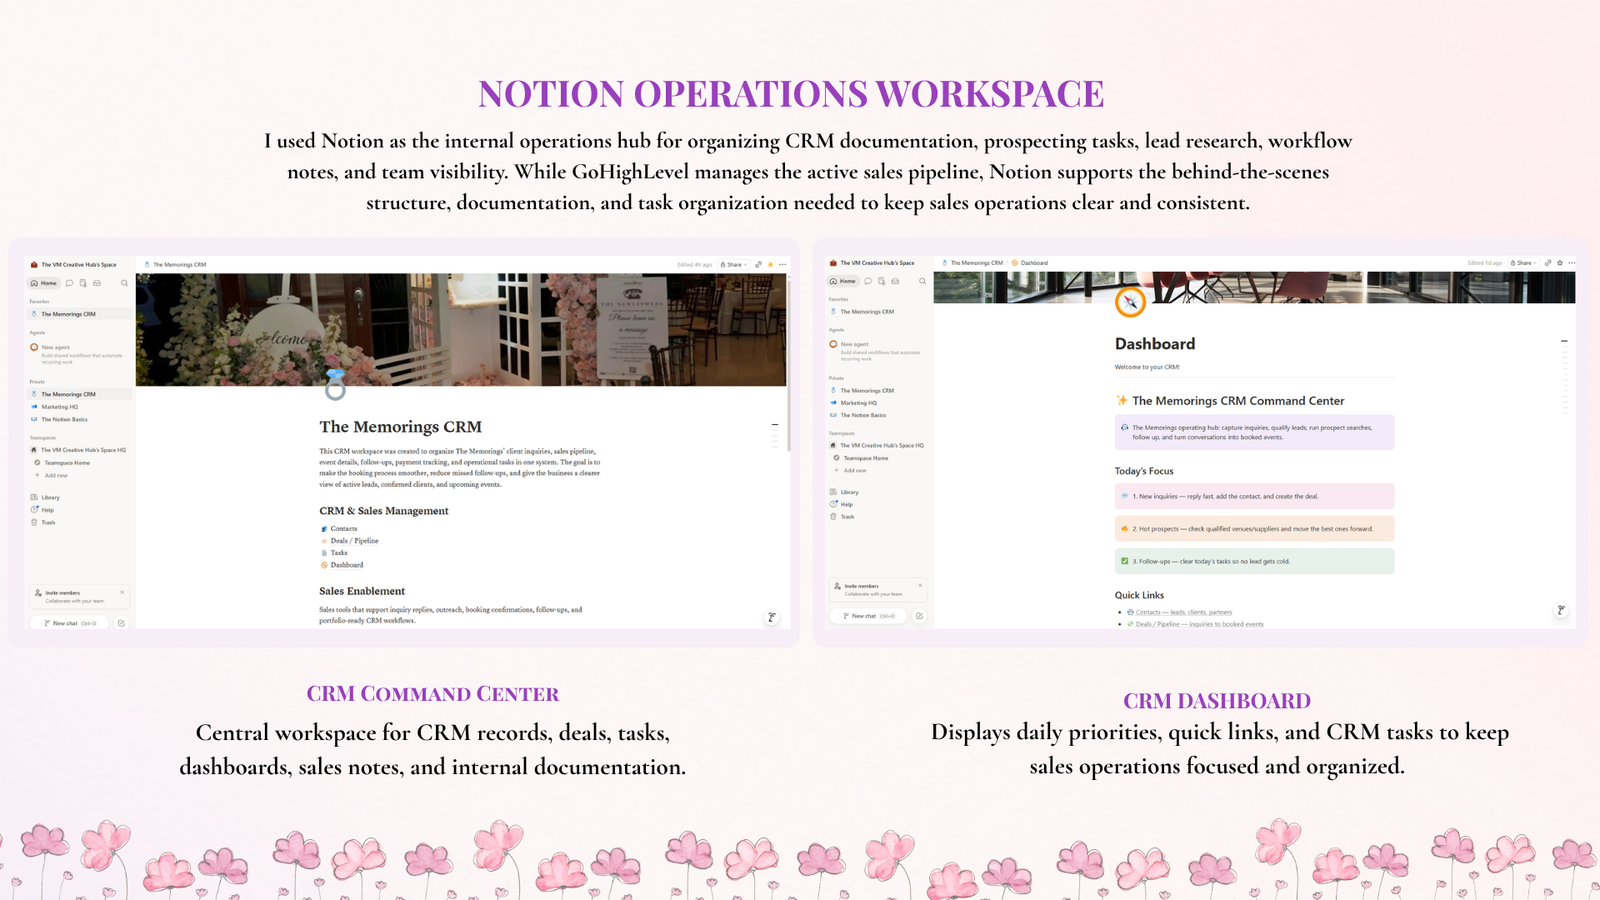
Task: Open Library in the Memorings CRM window sidebar
Action: [x=45, y=497]
